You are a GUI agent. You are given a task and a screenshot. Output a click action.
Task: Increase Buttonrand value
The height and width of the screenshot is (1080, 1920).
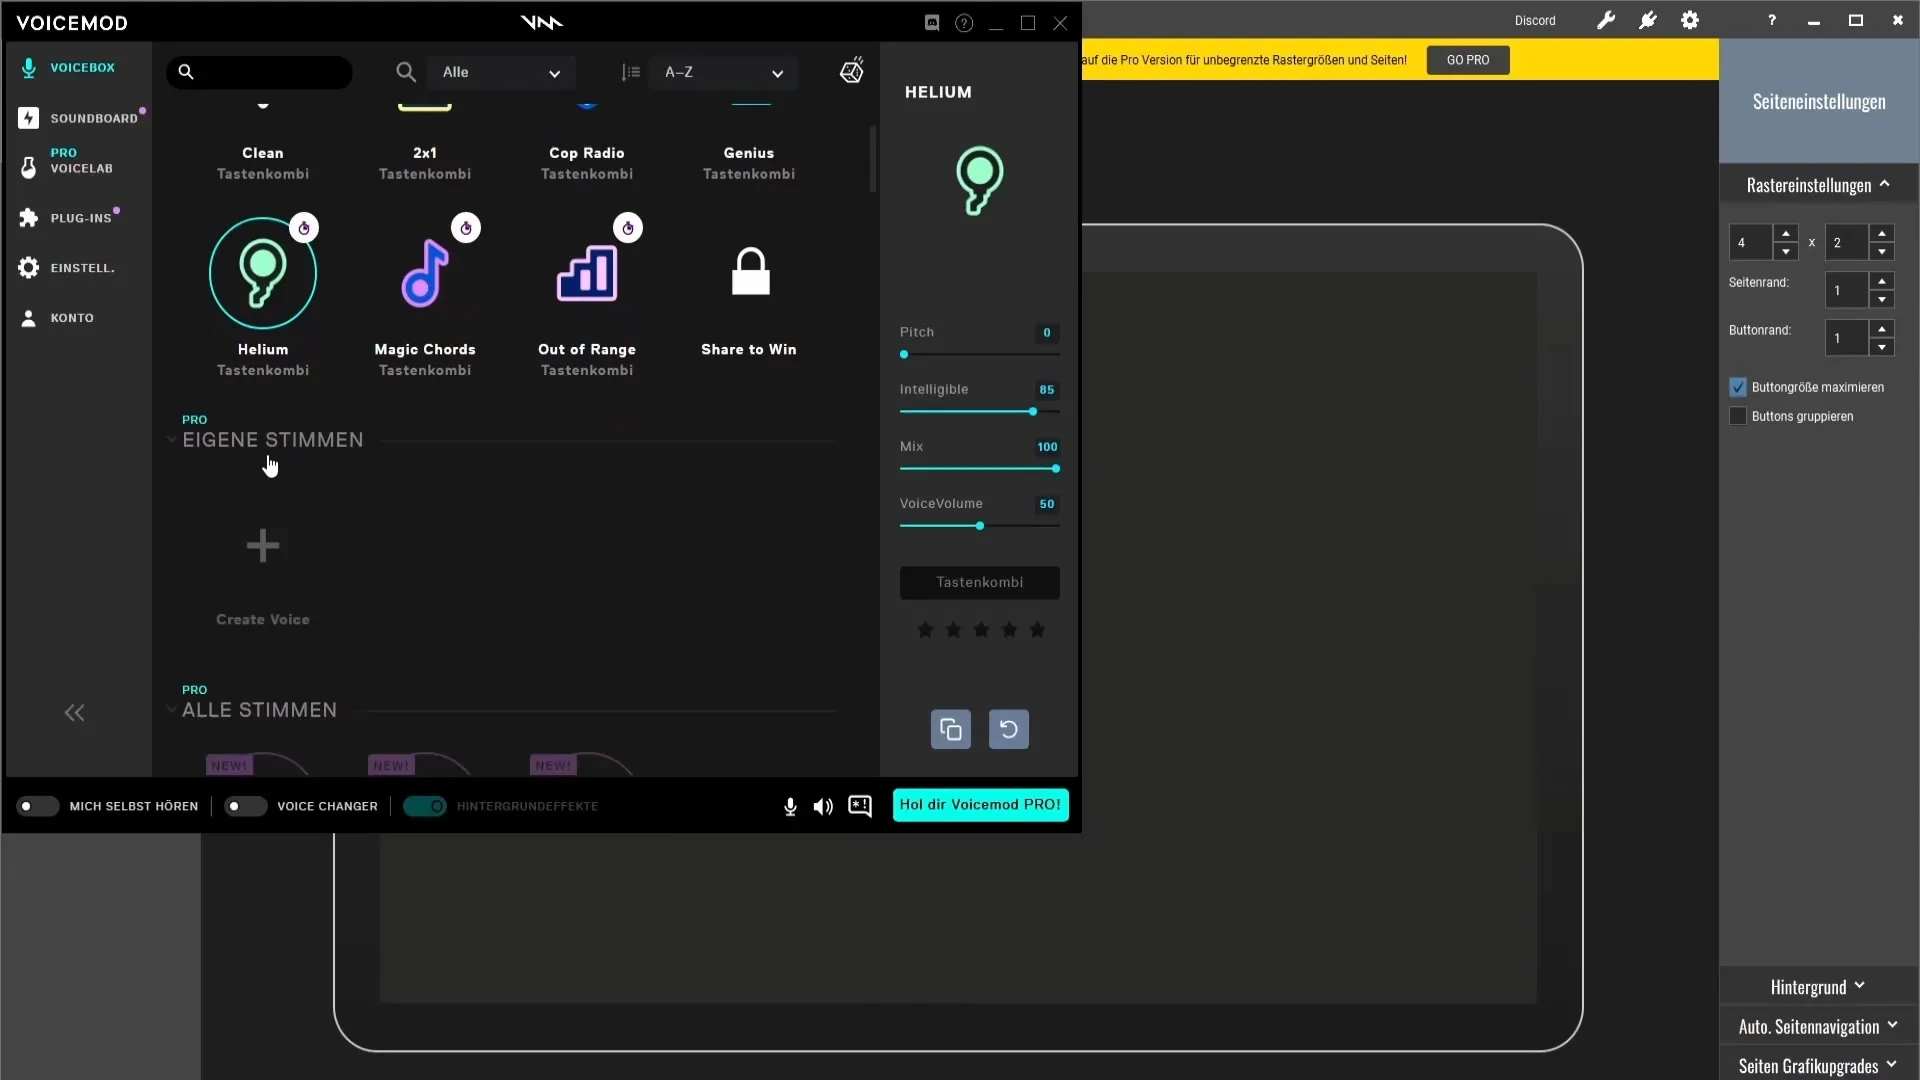(x=1882, y=329)
